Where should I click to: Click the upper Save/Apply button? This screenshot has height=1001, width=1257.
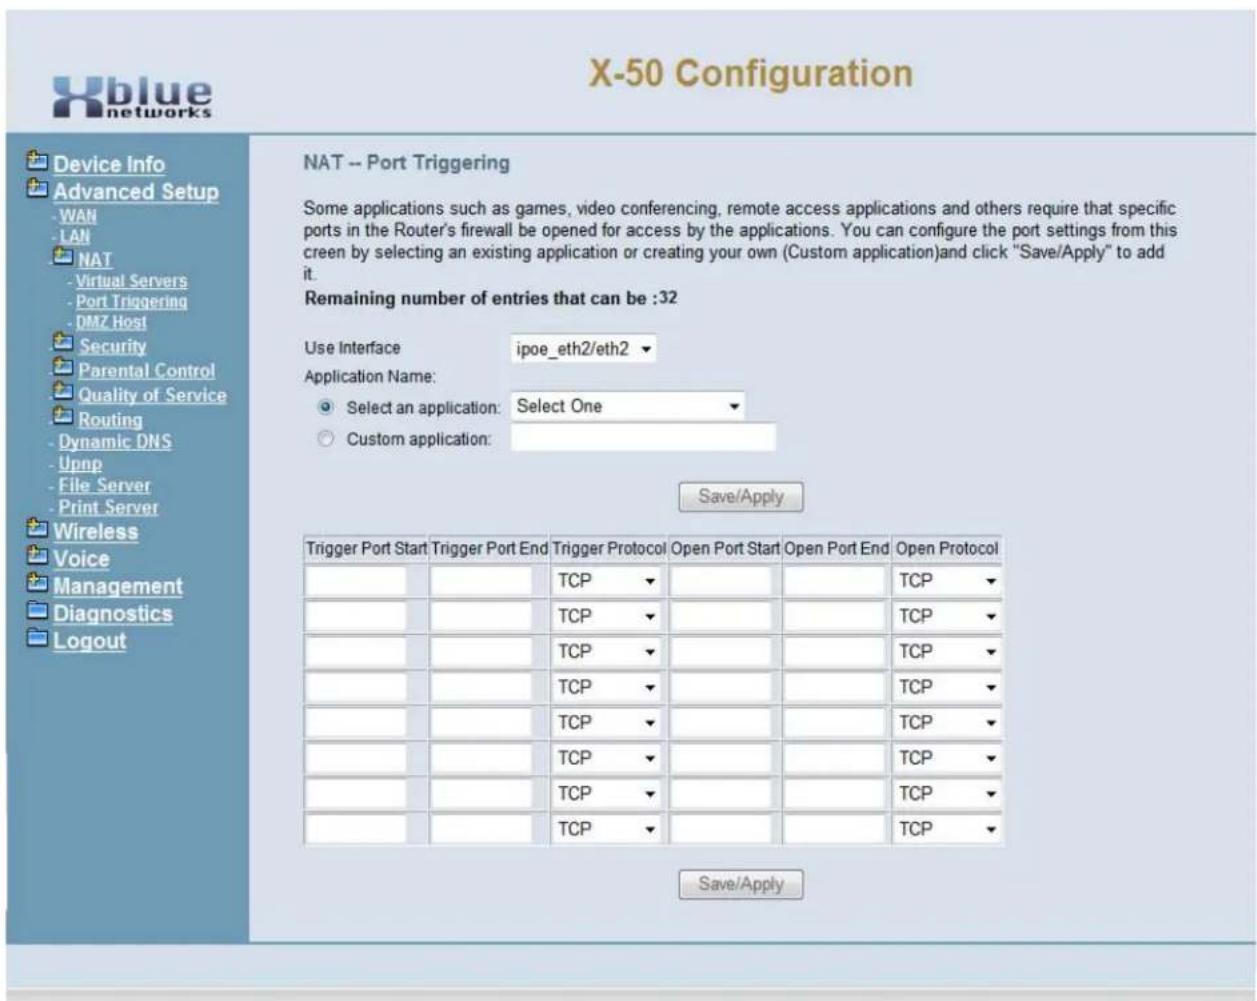pyautogui.click(x=741, y=497)
